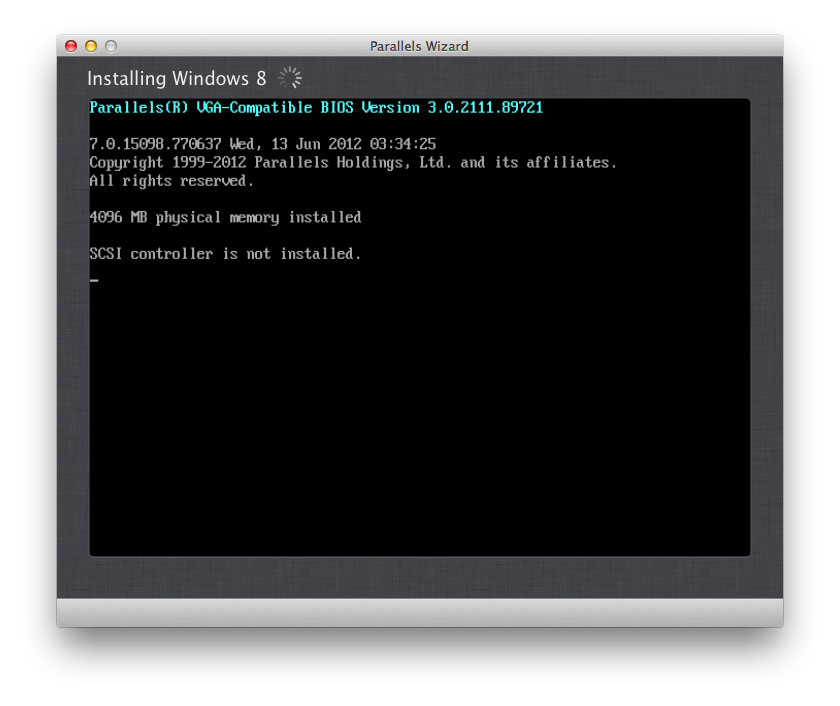Screen dimensions: 840x706
Task: Click the Installing Windows 8 heading
Action: point(177,79)
